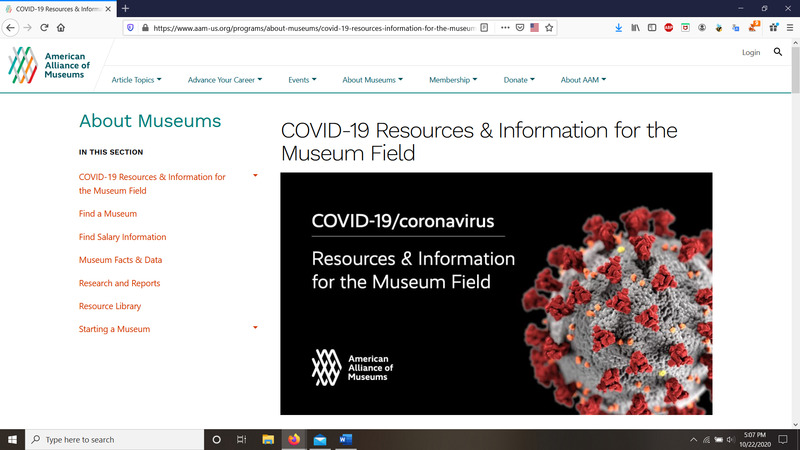Select the COVID-19 Resources browser tab

55,8
